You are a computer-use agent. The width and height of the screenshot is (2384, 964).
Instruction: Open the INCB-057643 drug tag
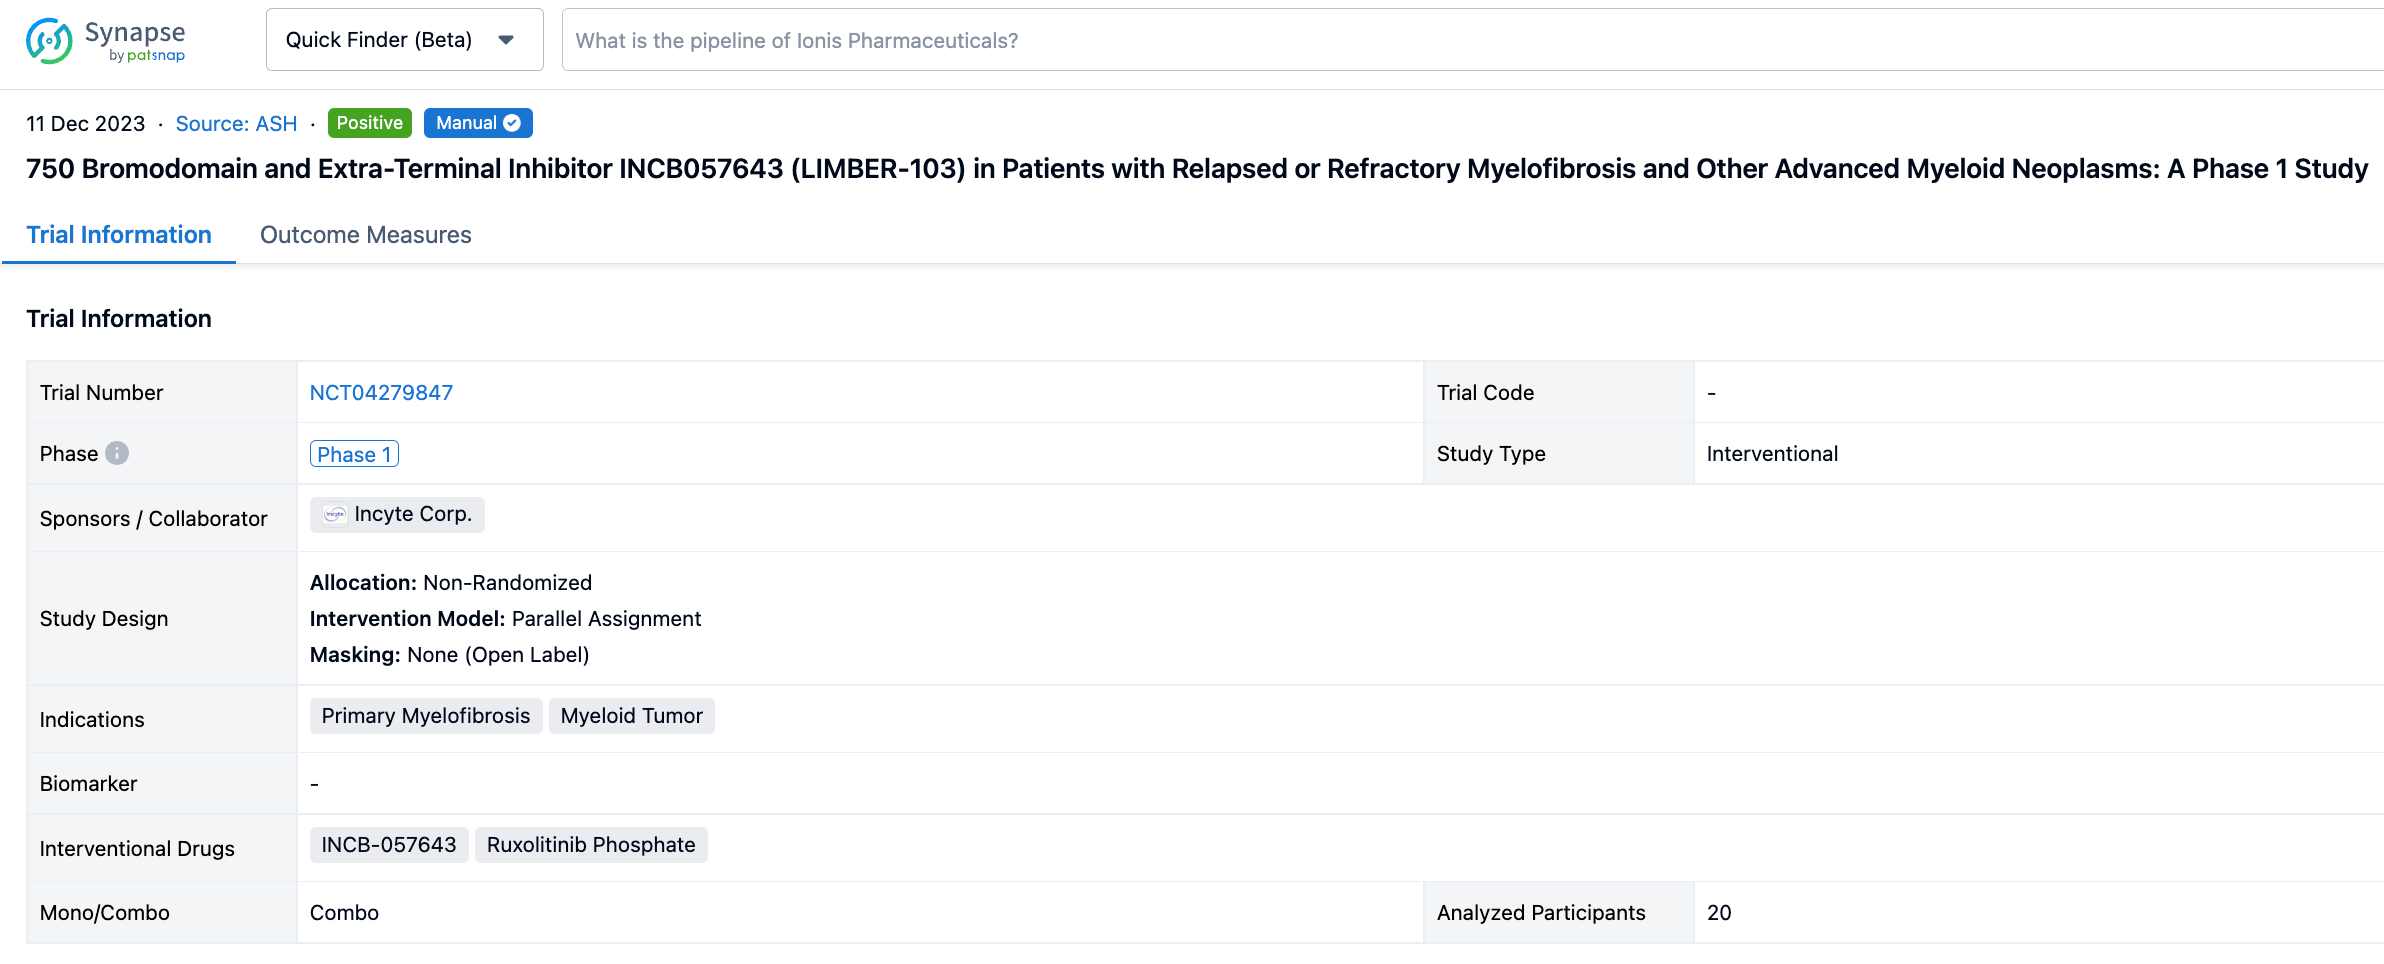[388, 845]
